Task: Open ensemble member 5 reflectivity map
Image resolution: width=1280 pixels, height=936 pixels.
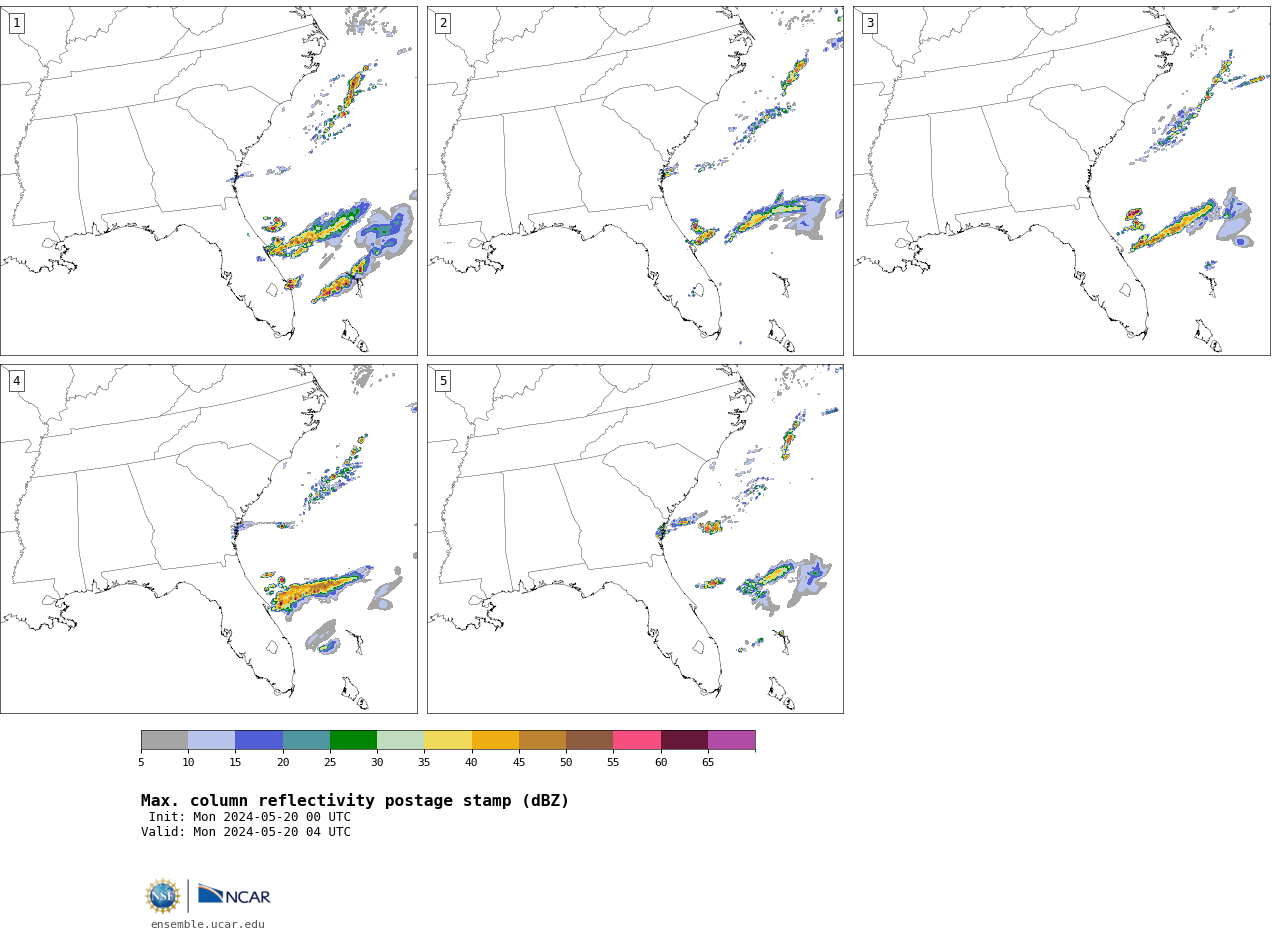Action: point(635,539)
